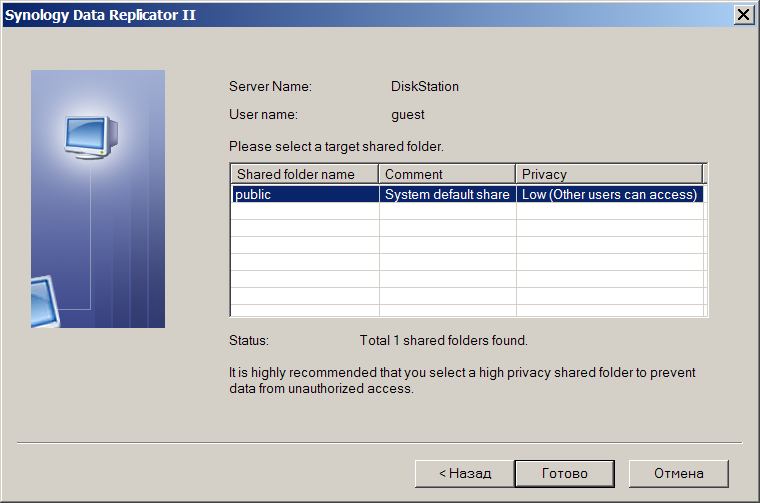The image size is (760, 503).
Task: Click the Готово finish button
Action: pos(565,473)
